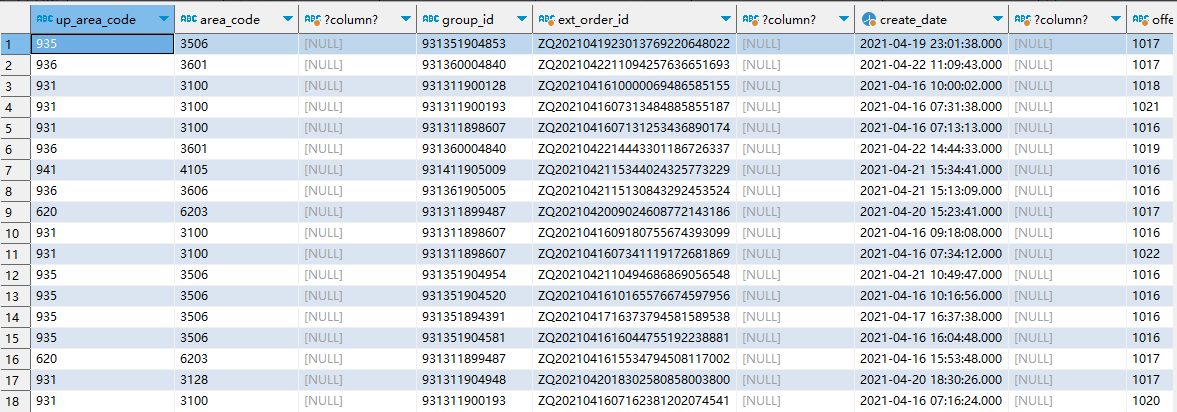Screen dimensions: 1177x412
Task: Open the area_code column filter dropdown arrow
Action: pyautogui.click(x=287, y=20)
